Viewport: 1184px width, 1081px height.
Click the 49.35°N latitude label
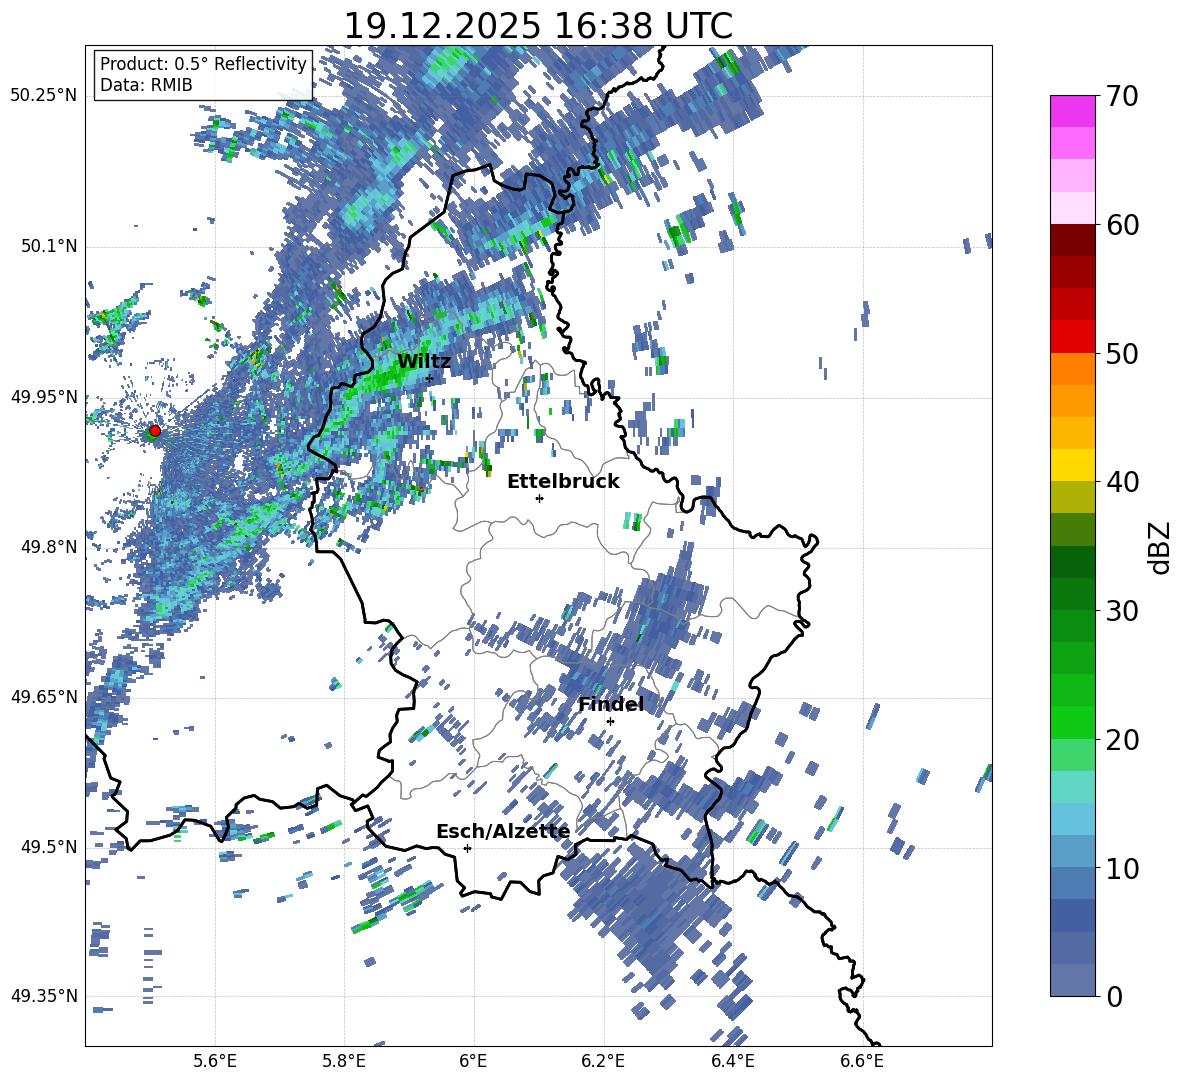point(44,996)
